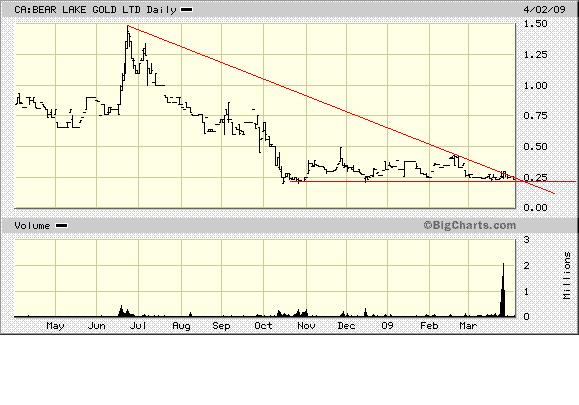This screenshot has height=405, width=579.
Task: Click the May month label
Action: (x=55, y=326)
